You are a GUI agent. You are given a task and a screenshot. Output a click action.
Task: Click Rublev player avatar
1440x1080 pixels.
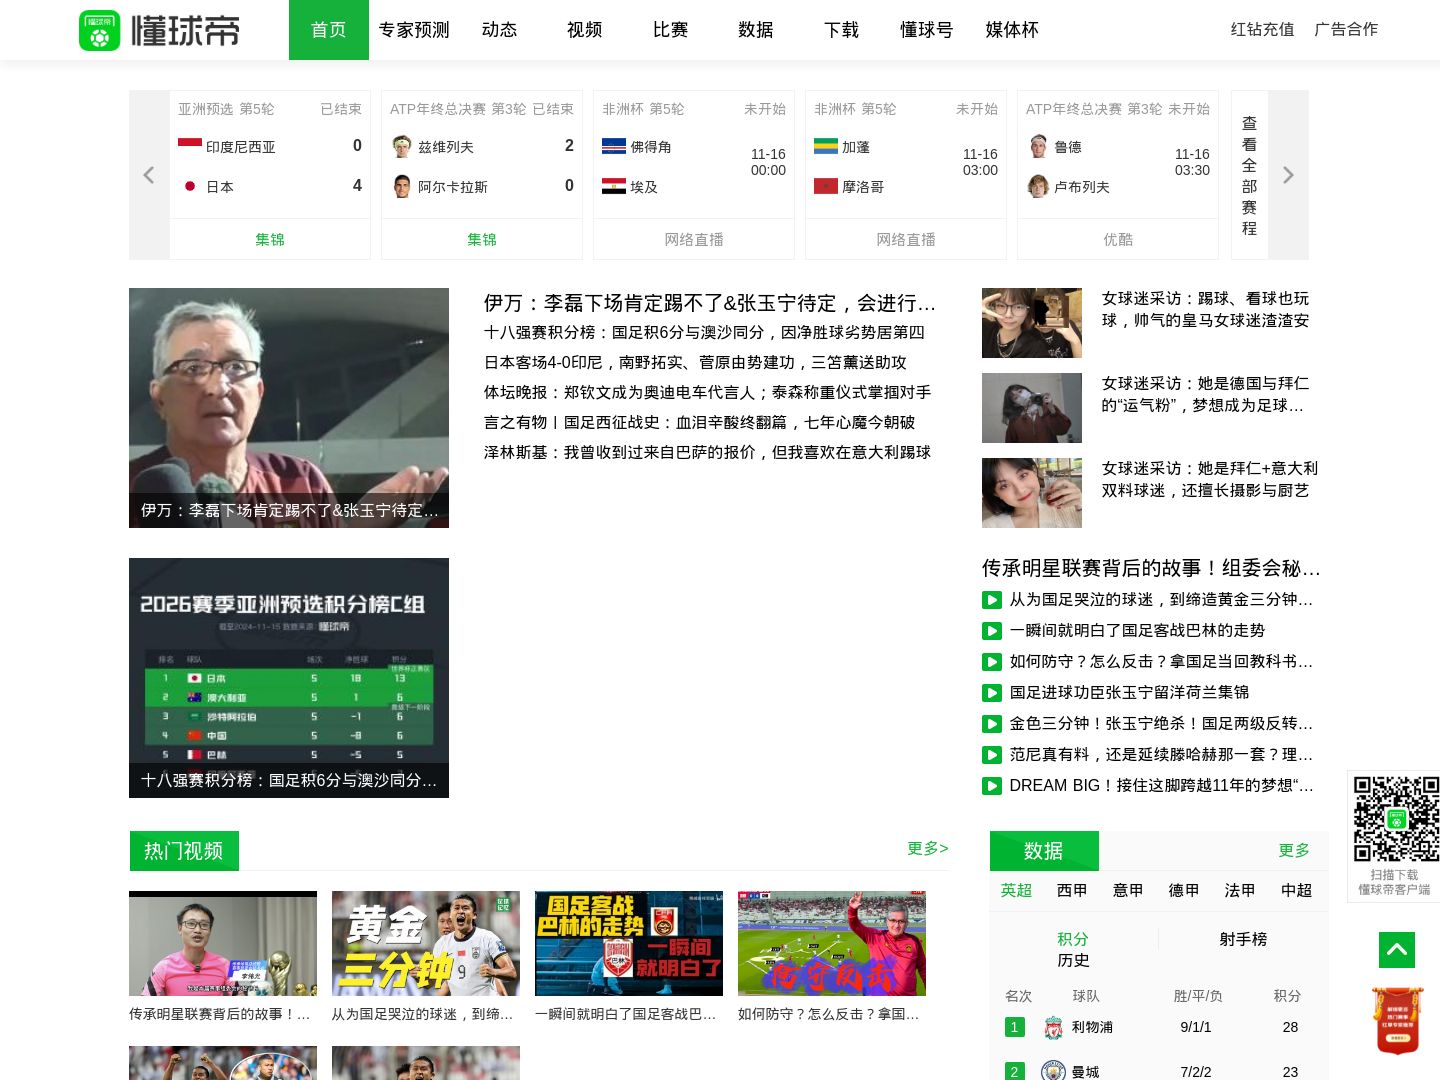tap(1038, 186)
